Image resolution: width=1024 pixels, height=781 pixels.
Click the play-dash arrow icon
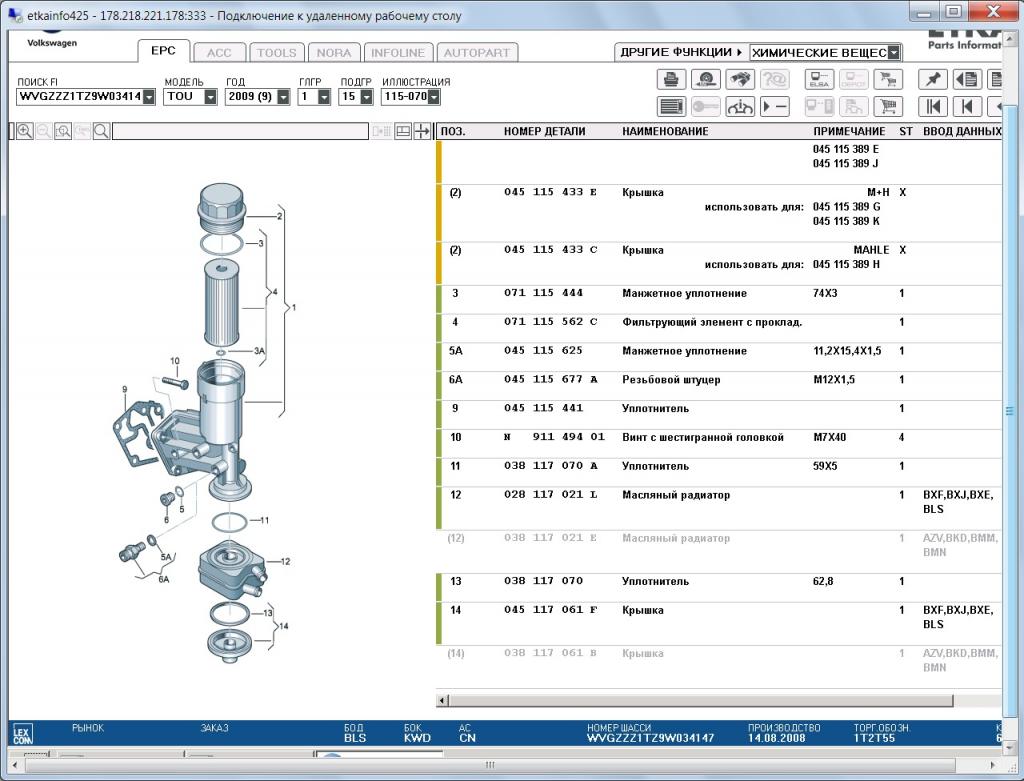click(775, 106)
